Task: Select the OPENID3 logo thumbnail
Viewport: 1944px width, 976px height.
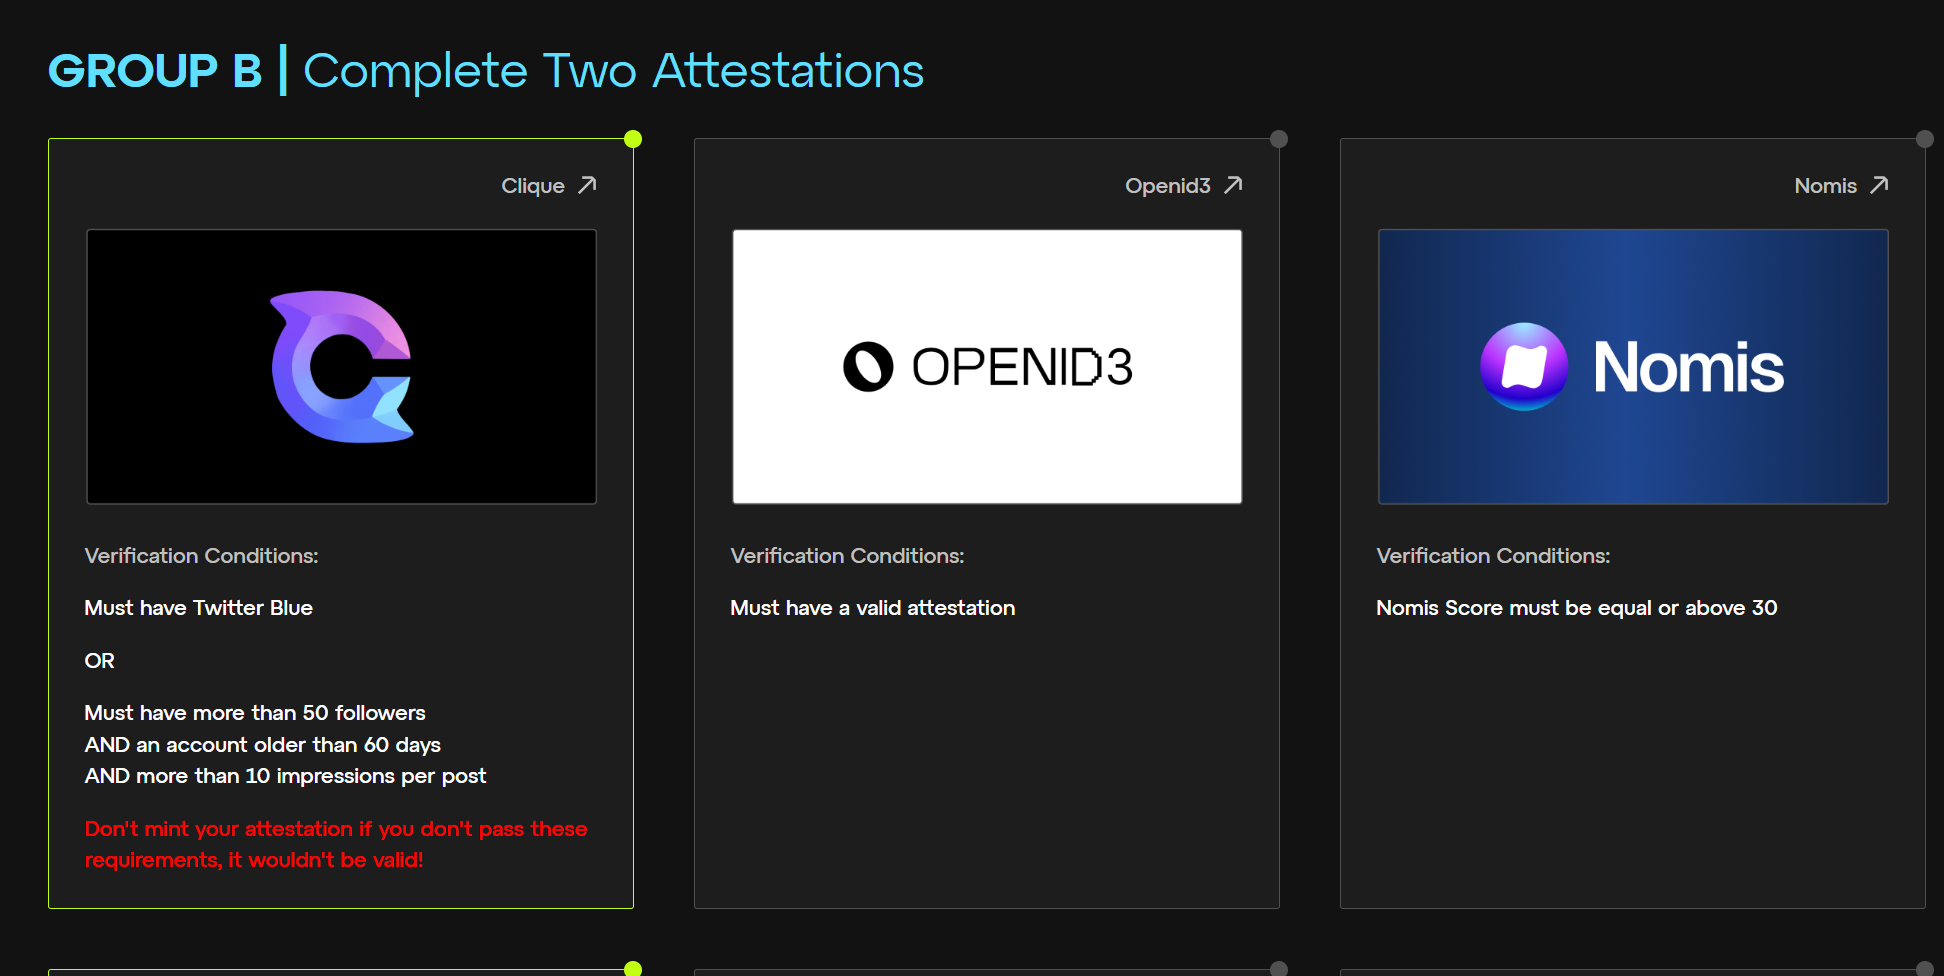Action: tap(987, 367)
